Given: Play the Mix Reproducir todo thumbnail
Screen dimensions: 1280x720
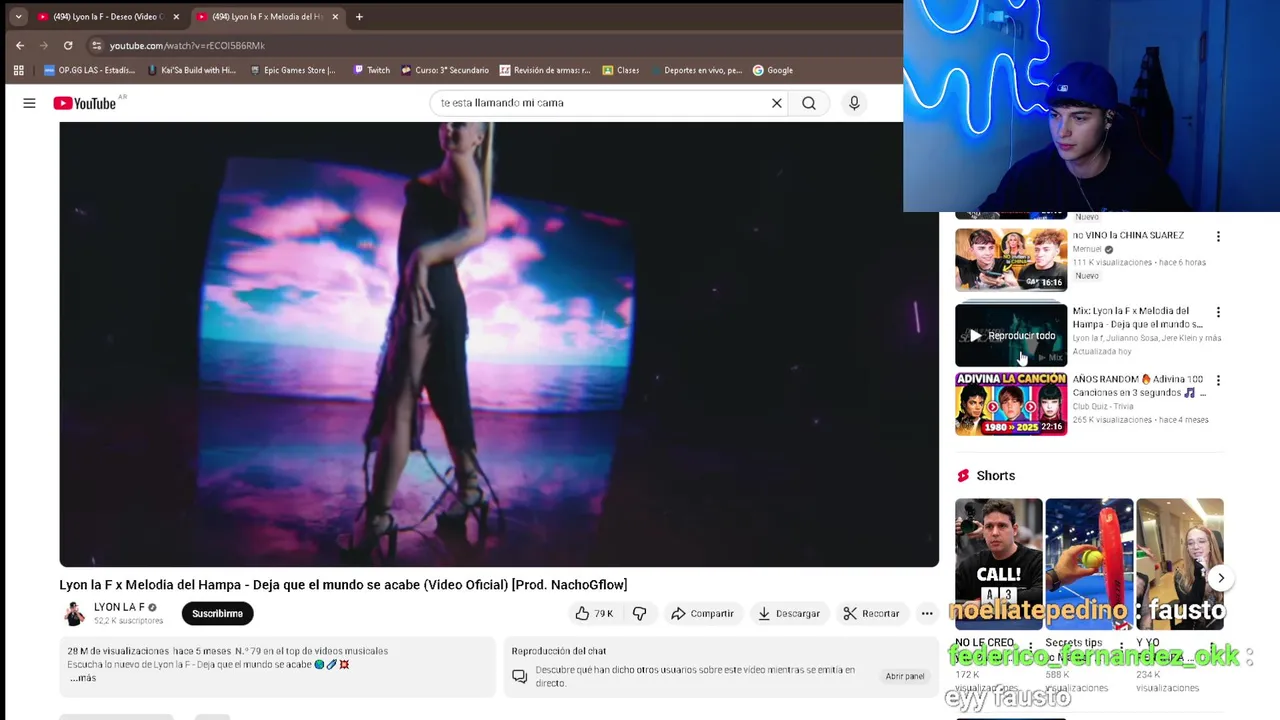Looking at the screenshot, I should click(x=1011, y=335).
